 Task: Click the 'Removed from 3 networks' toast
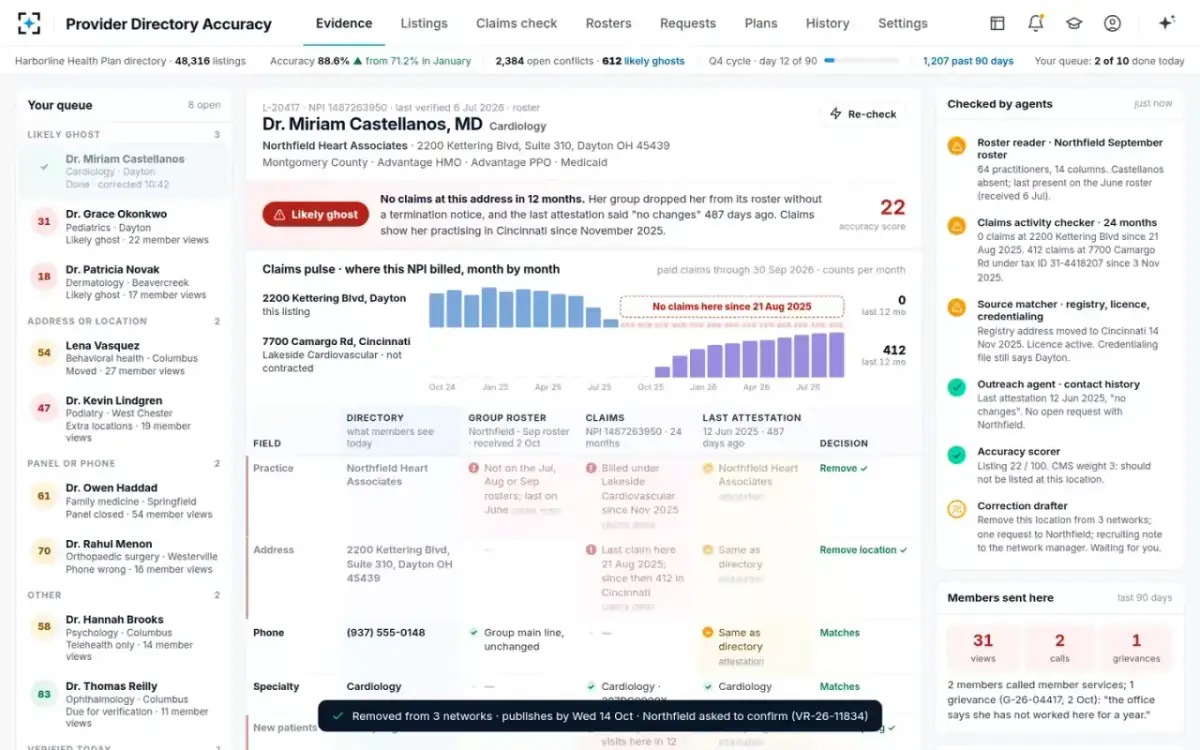pyautogui.click(x=600, y=716)
